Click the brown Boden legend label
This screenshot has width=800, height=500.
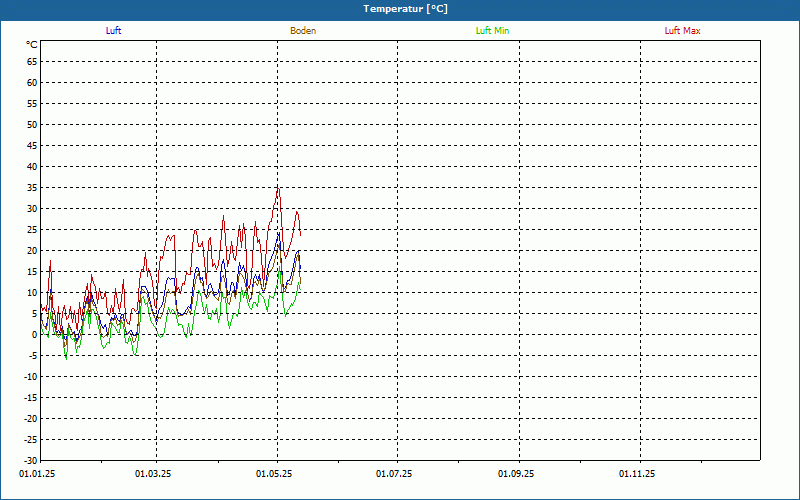[303, 31]
